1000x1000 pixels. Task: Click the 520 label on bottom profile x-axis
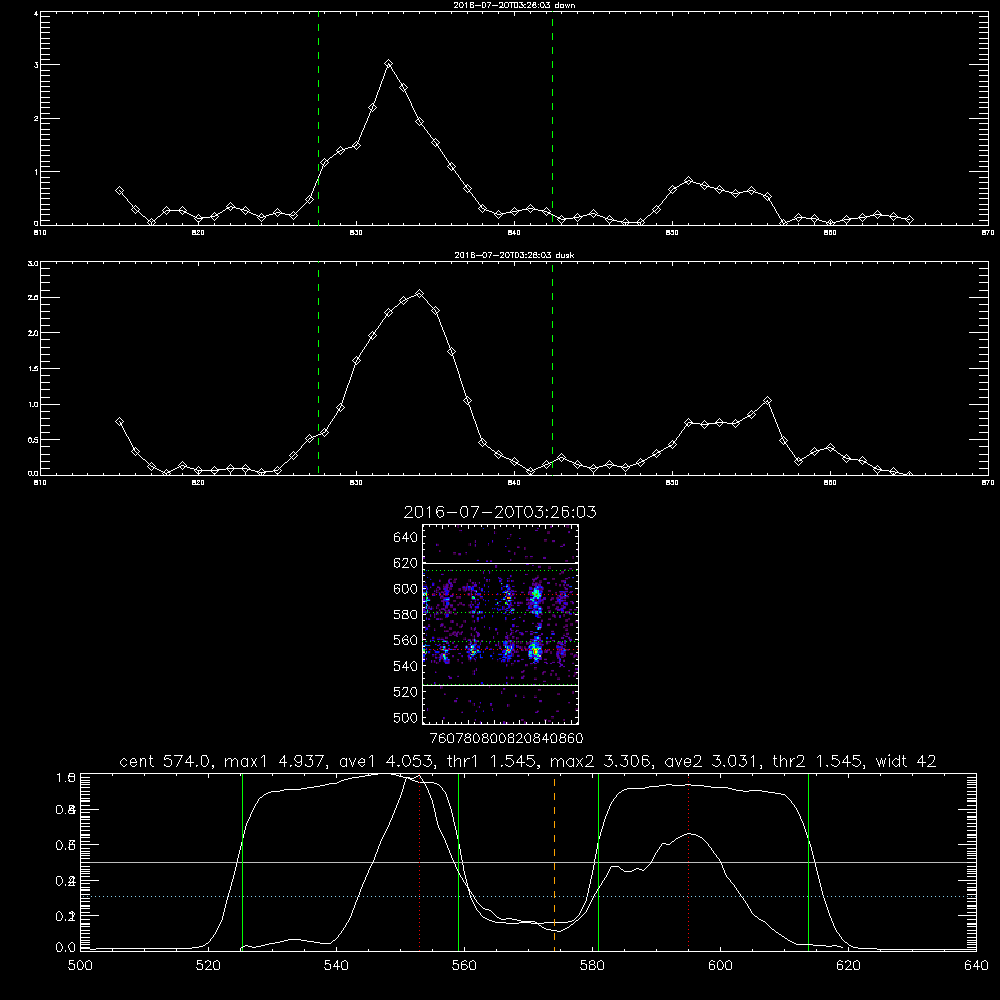208,965
